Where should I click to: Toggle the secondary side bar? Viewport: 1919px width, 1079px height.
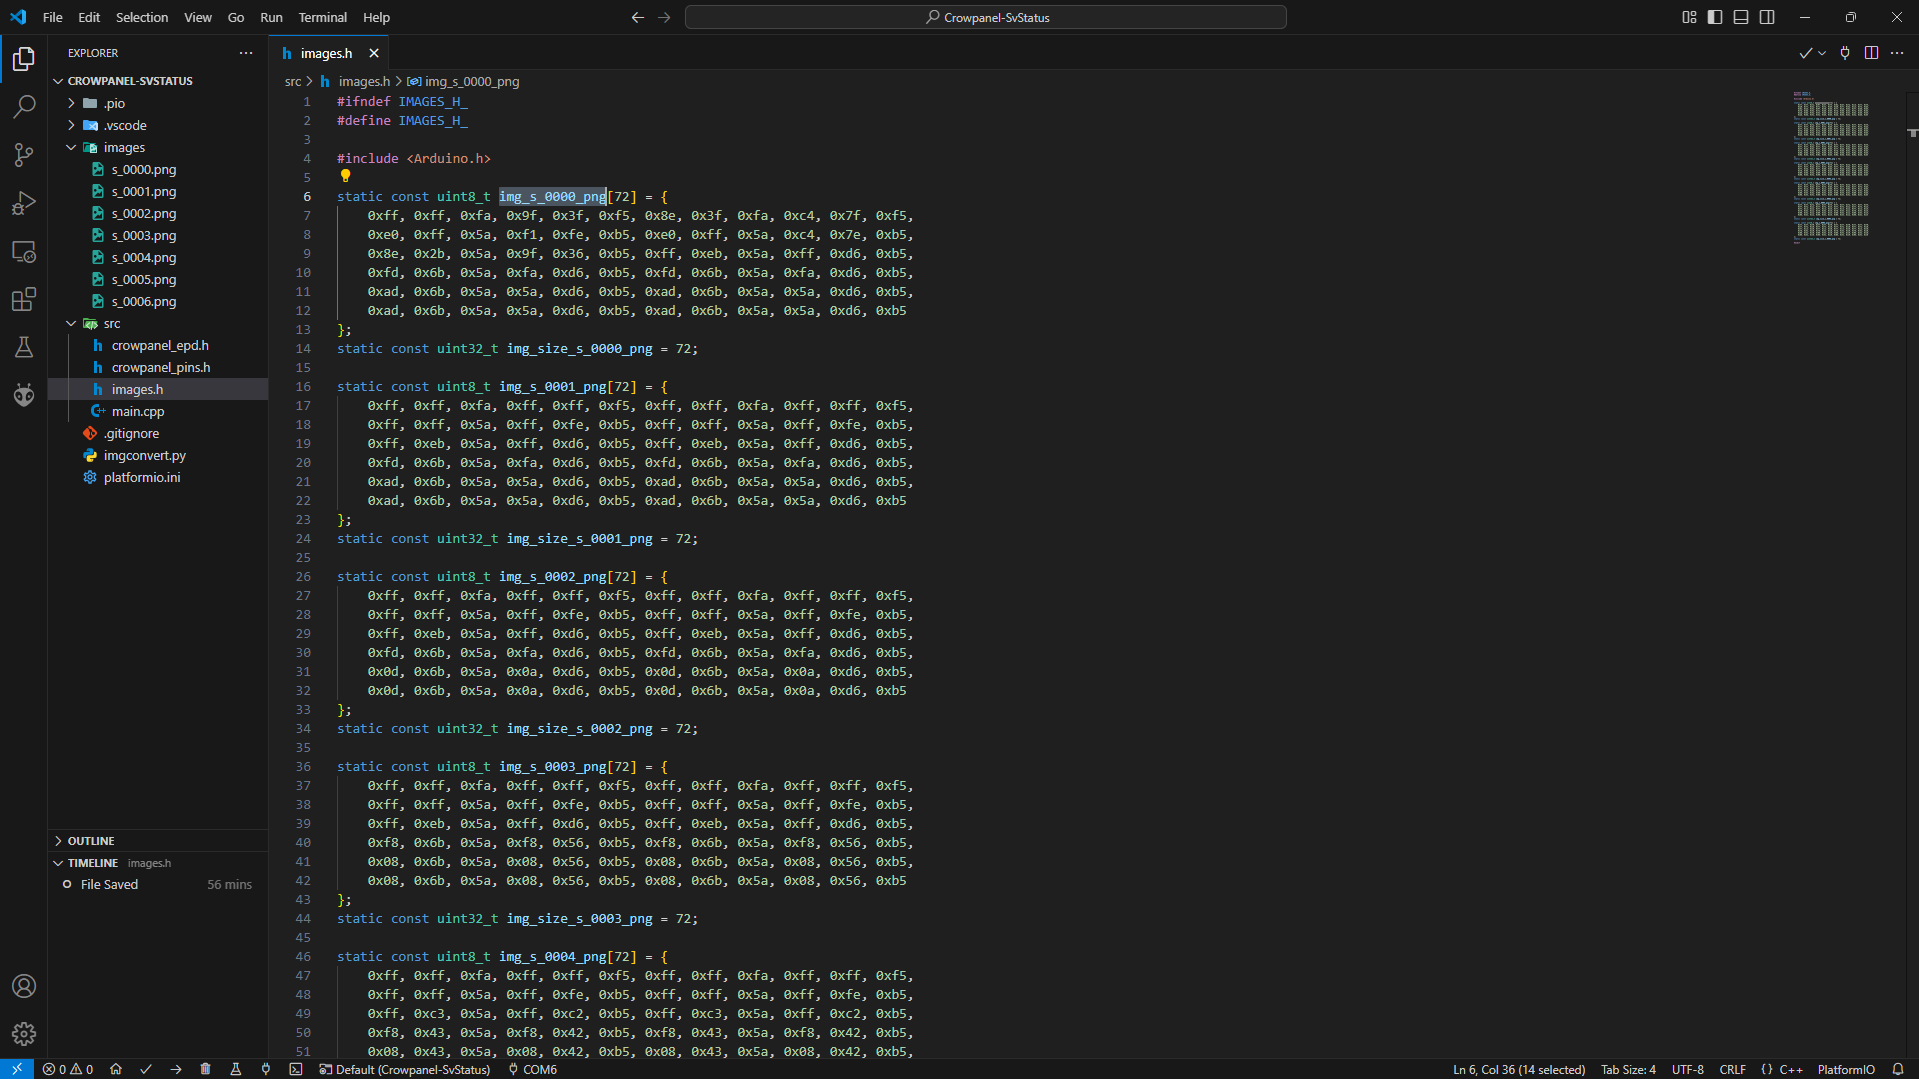[x=1767, y=17]
